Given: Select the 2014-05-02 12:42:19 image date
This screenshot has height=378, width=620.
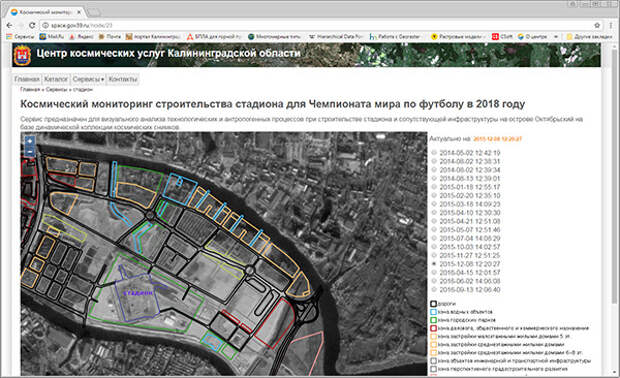Looking at the screenshot, I should pyautogui.click(x=434, y=153).
